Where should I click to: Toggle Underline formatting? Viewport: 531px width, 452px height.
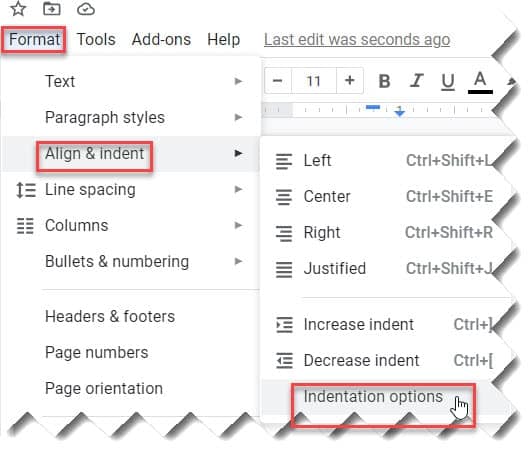click(448, 82)
